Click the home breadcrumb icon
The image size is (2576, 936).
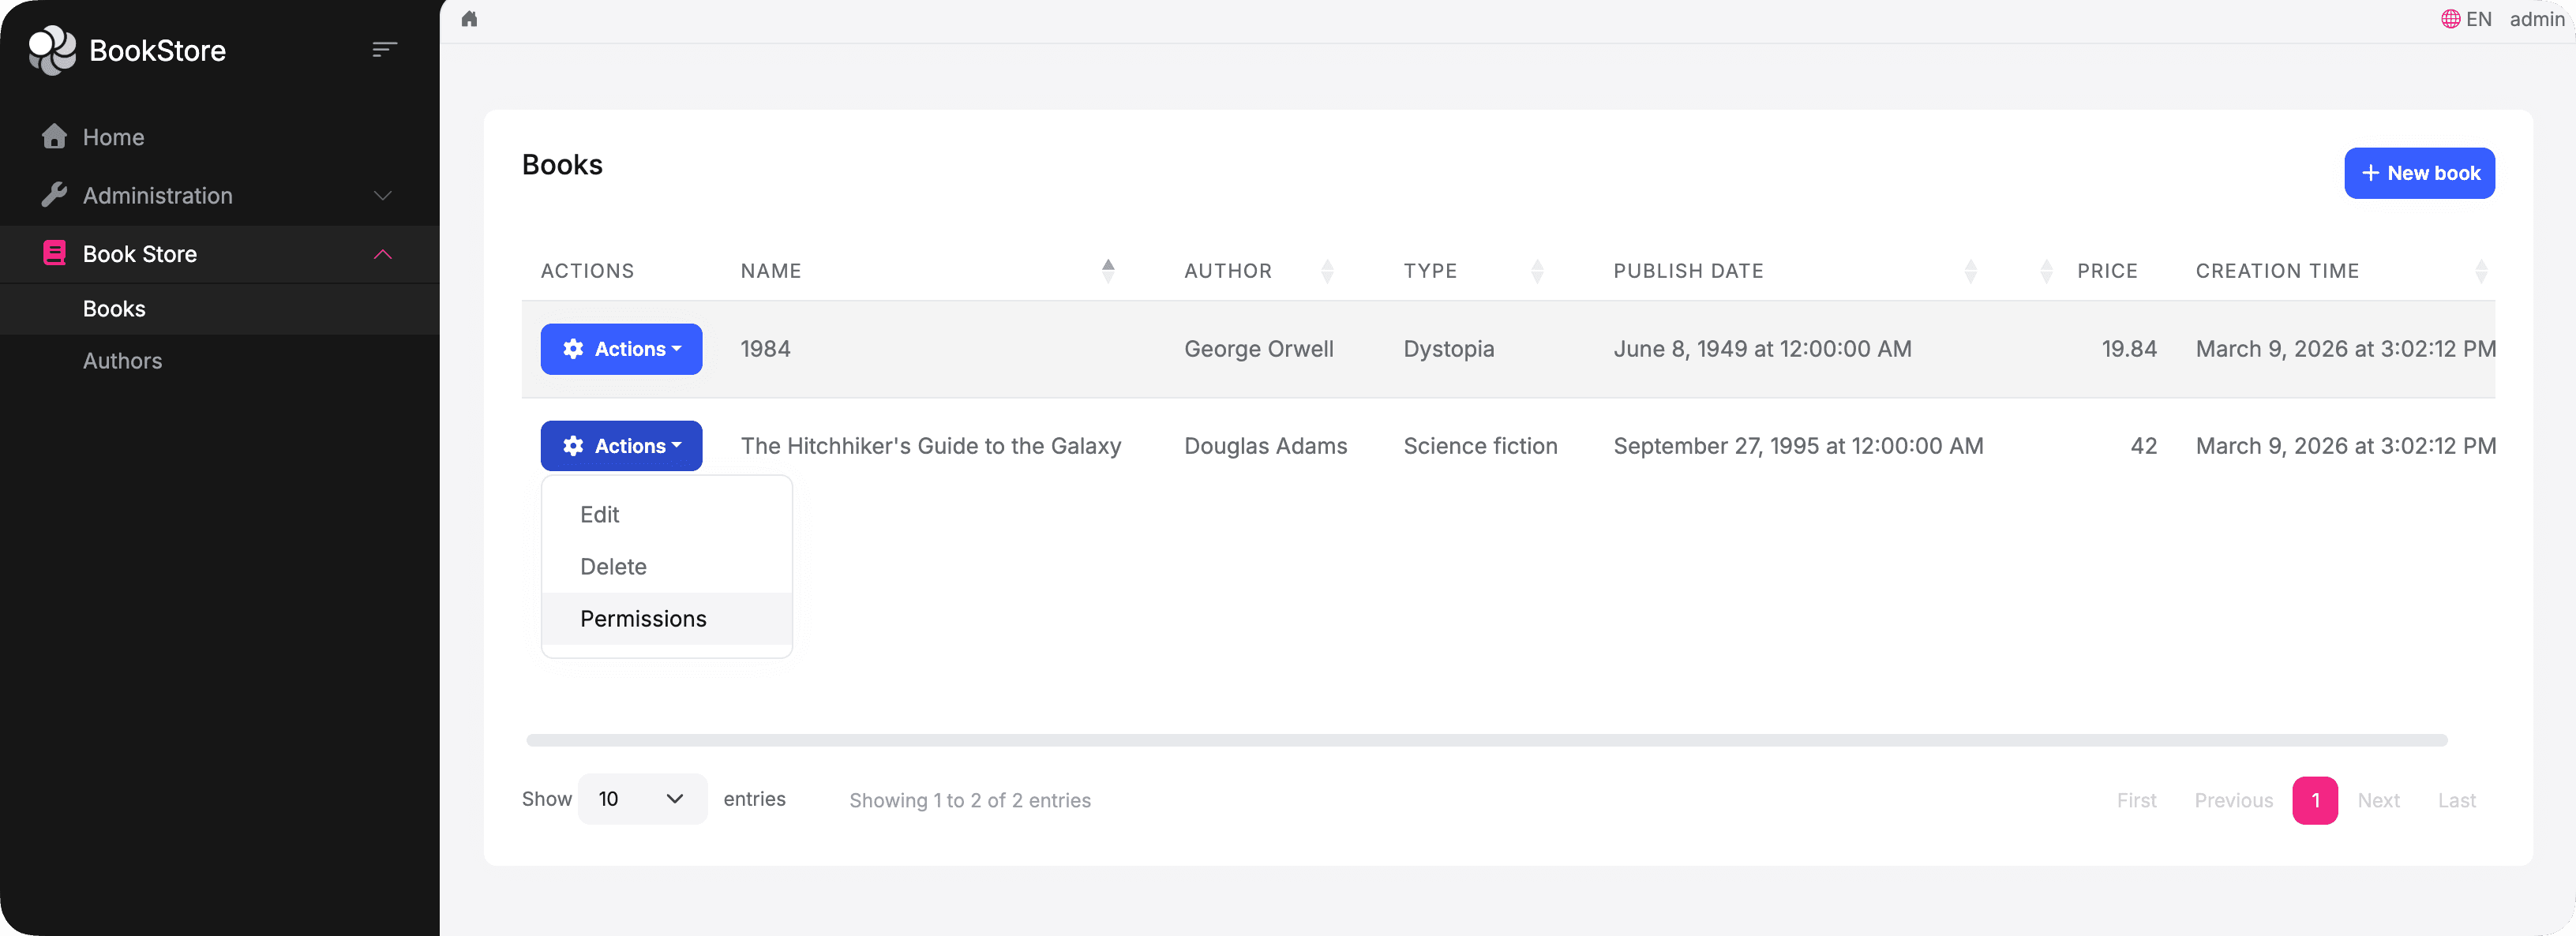tap(469, 19)
